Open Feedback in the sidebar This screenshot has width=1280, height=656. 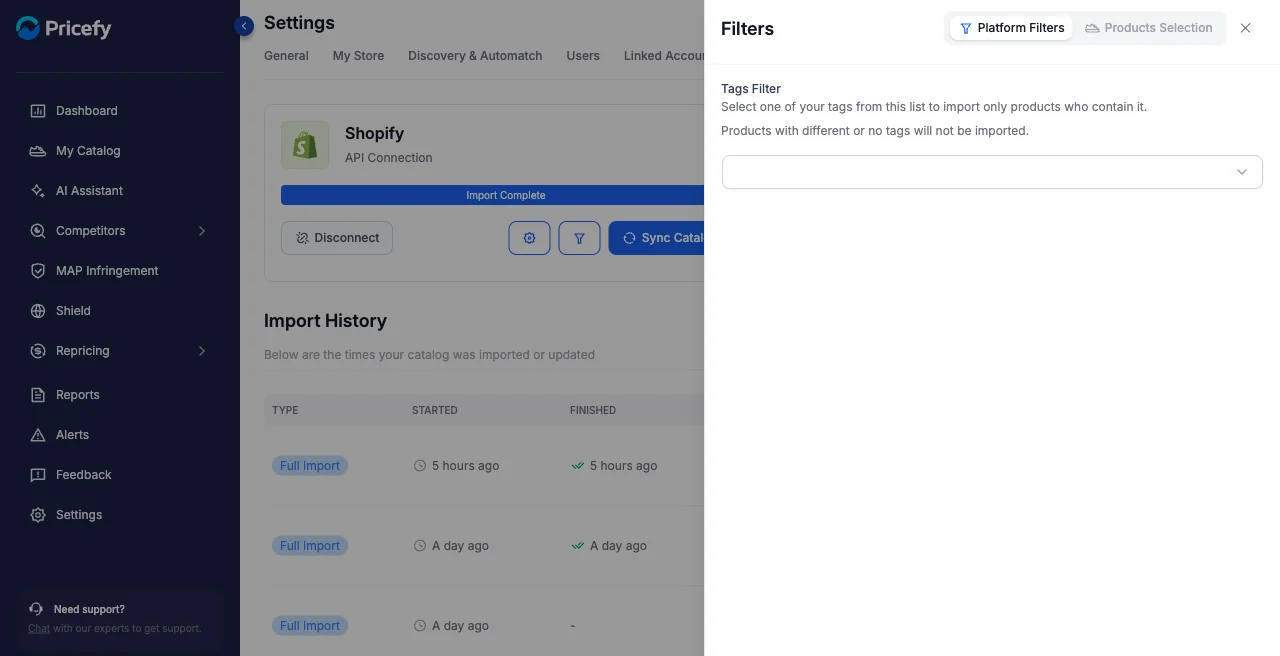pos(83,475)
